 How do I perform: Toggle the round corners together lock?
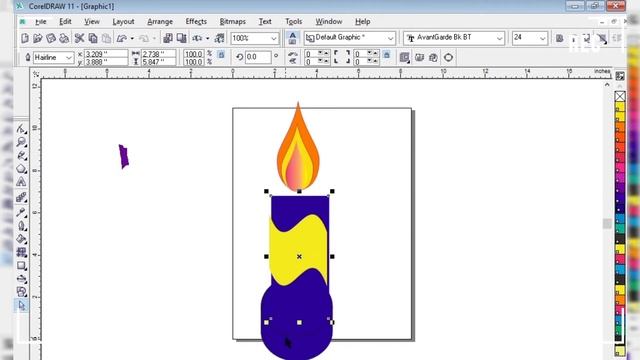click(387, 55)
